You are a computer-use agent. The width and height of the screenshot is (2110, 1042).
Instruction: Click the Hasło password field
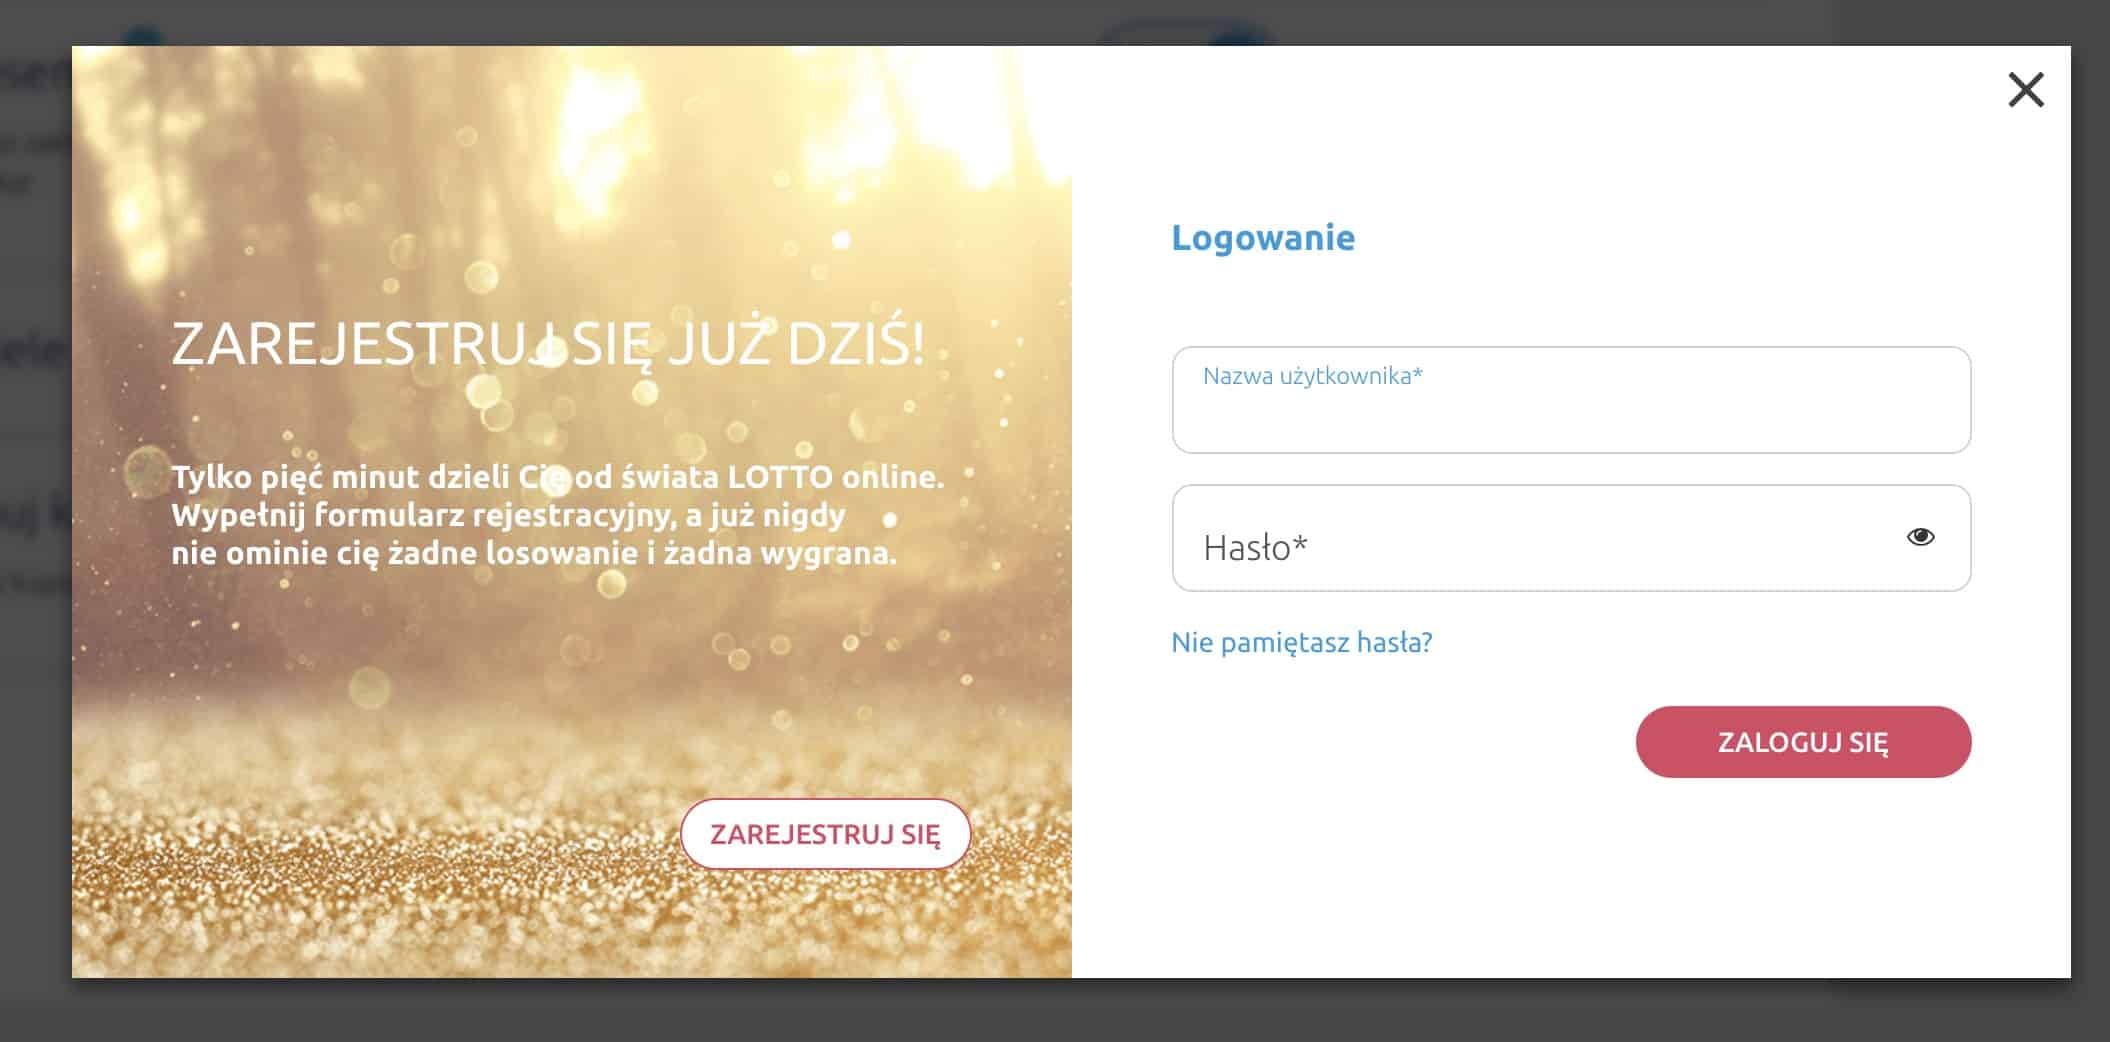click(1571, 538)
